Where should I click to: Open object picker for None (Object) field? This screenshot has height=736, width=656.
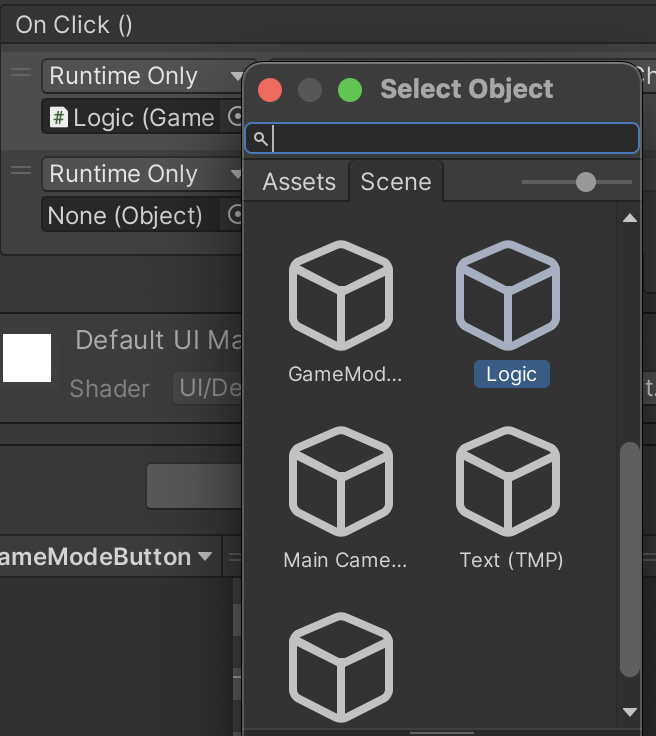[236, 214]
